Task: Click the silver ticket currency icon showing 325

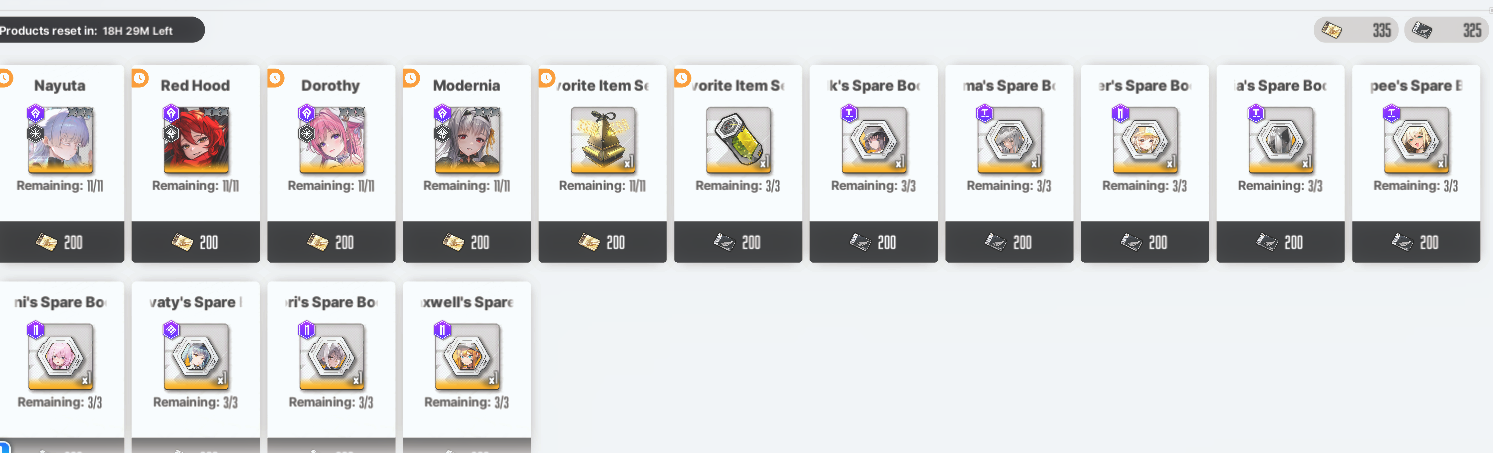Action: pos(1422,30)
